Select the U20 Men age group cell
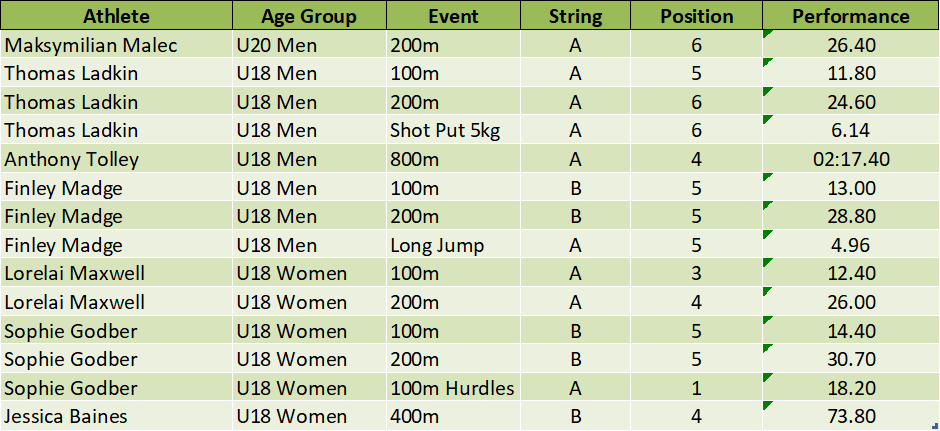 [x=276, y=45]
